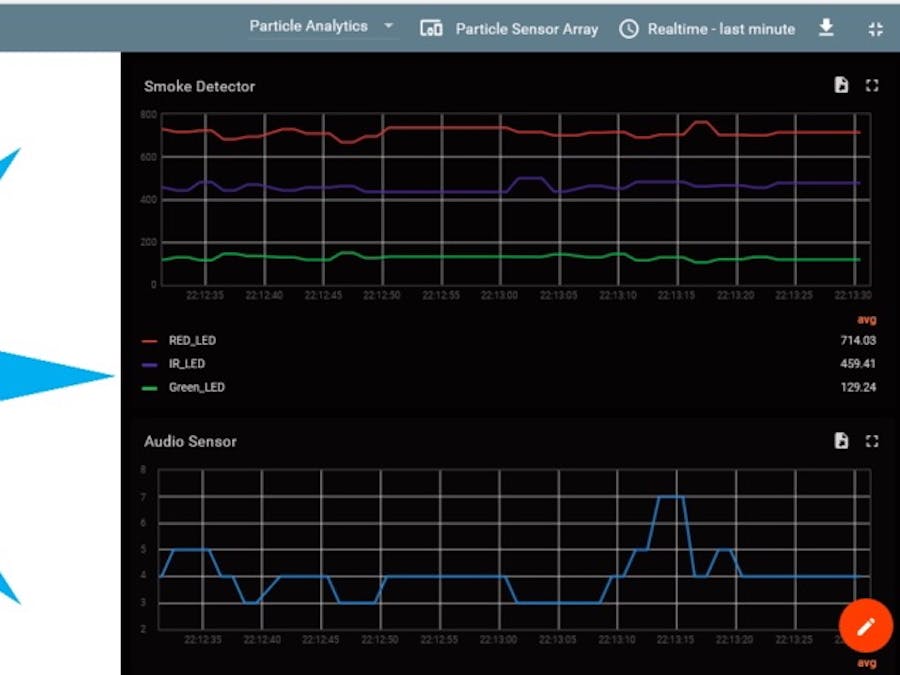Click the green swatch beside Green_LED

pyautogui.click(x=151, y=387)
